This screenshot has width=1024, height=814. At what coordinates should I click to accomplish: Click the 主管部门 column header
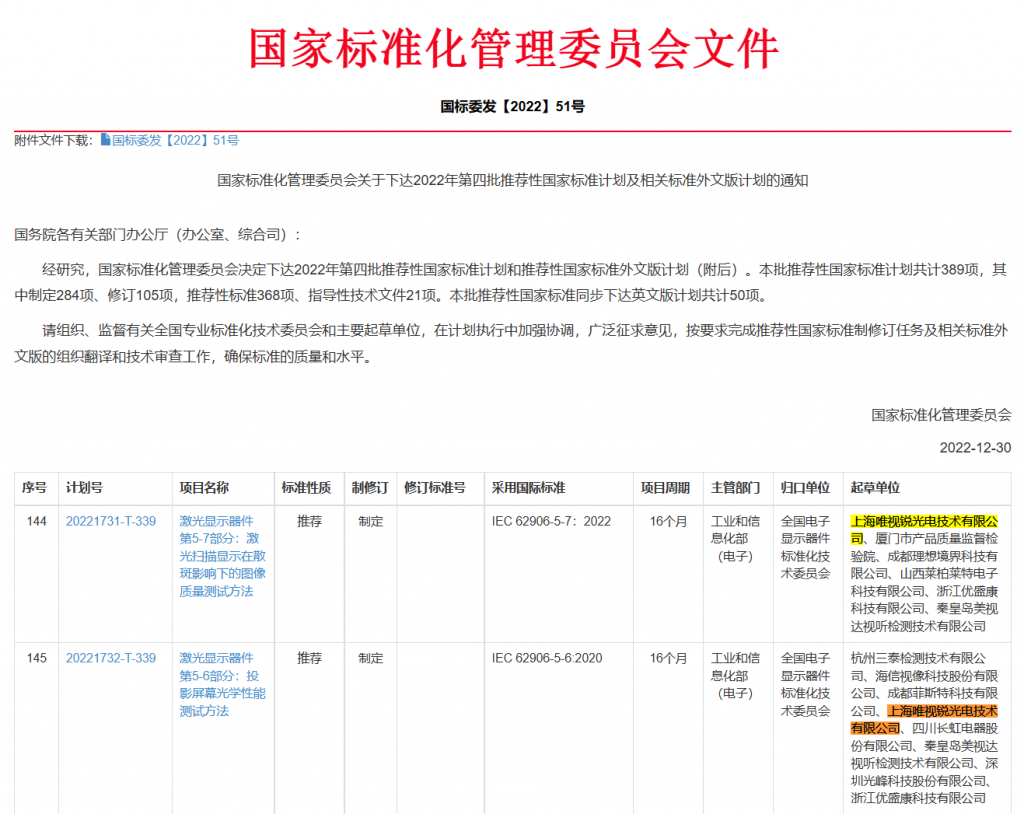click(735, 488)
